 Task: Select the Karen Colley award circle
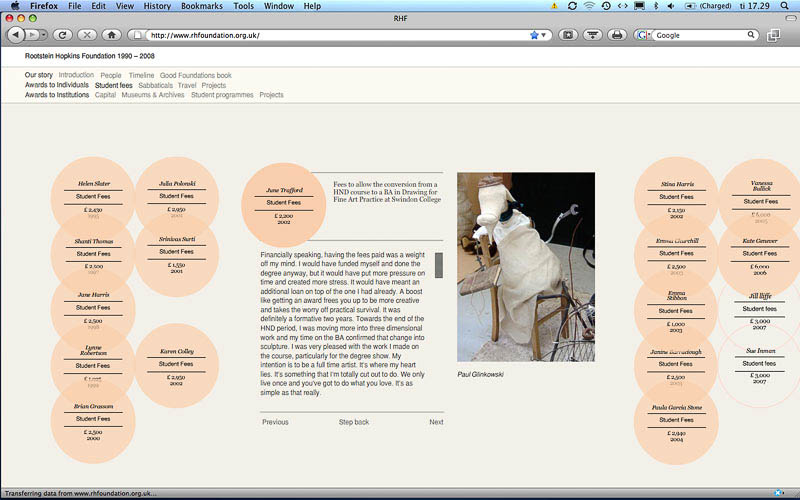177,365
